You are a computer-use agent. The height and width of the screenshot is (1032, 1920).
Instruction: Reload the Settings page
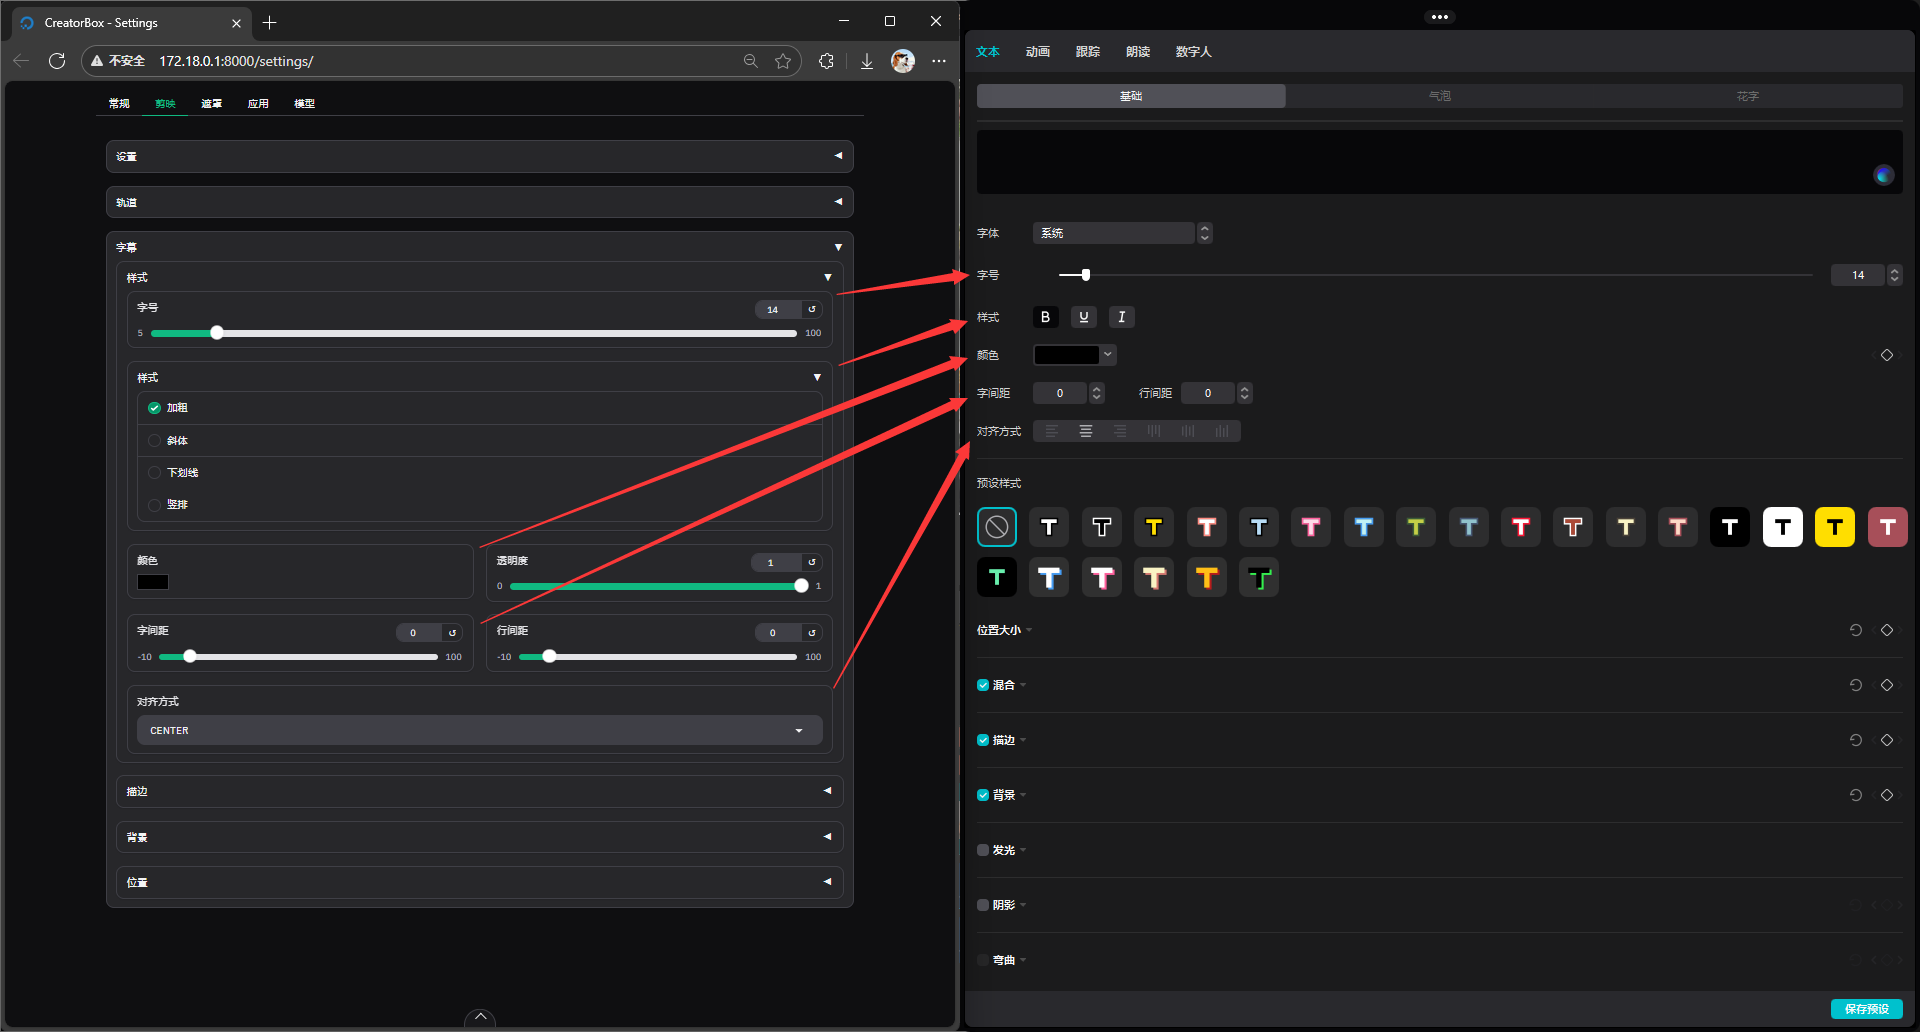[x=57, y=61]
